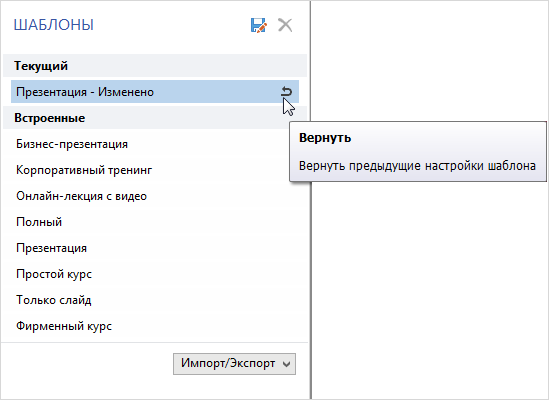The image size is (549, 400).
Task: Choose the Только слайд template
Action: [x=54, y=300]
